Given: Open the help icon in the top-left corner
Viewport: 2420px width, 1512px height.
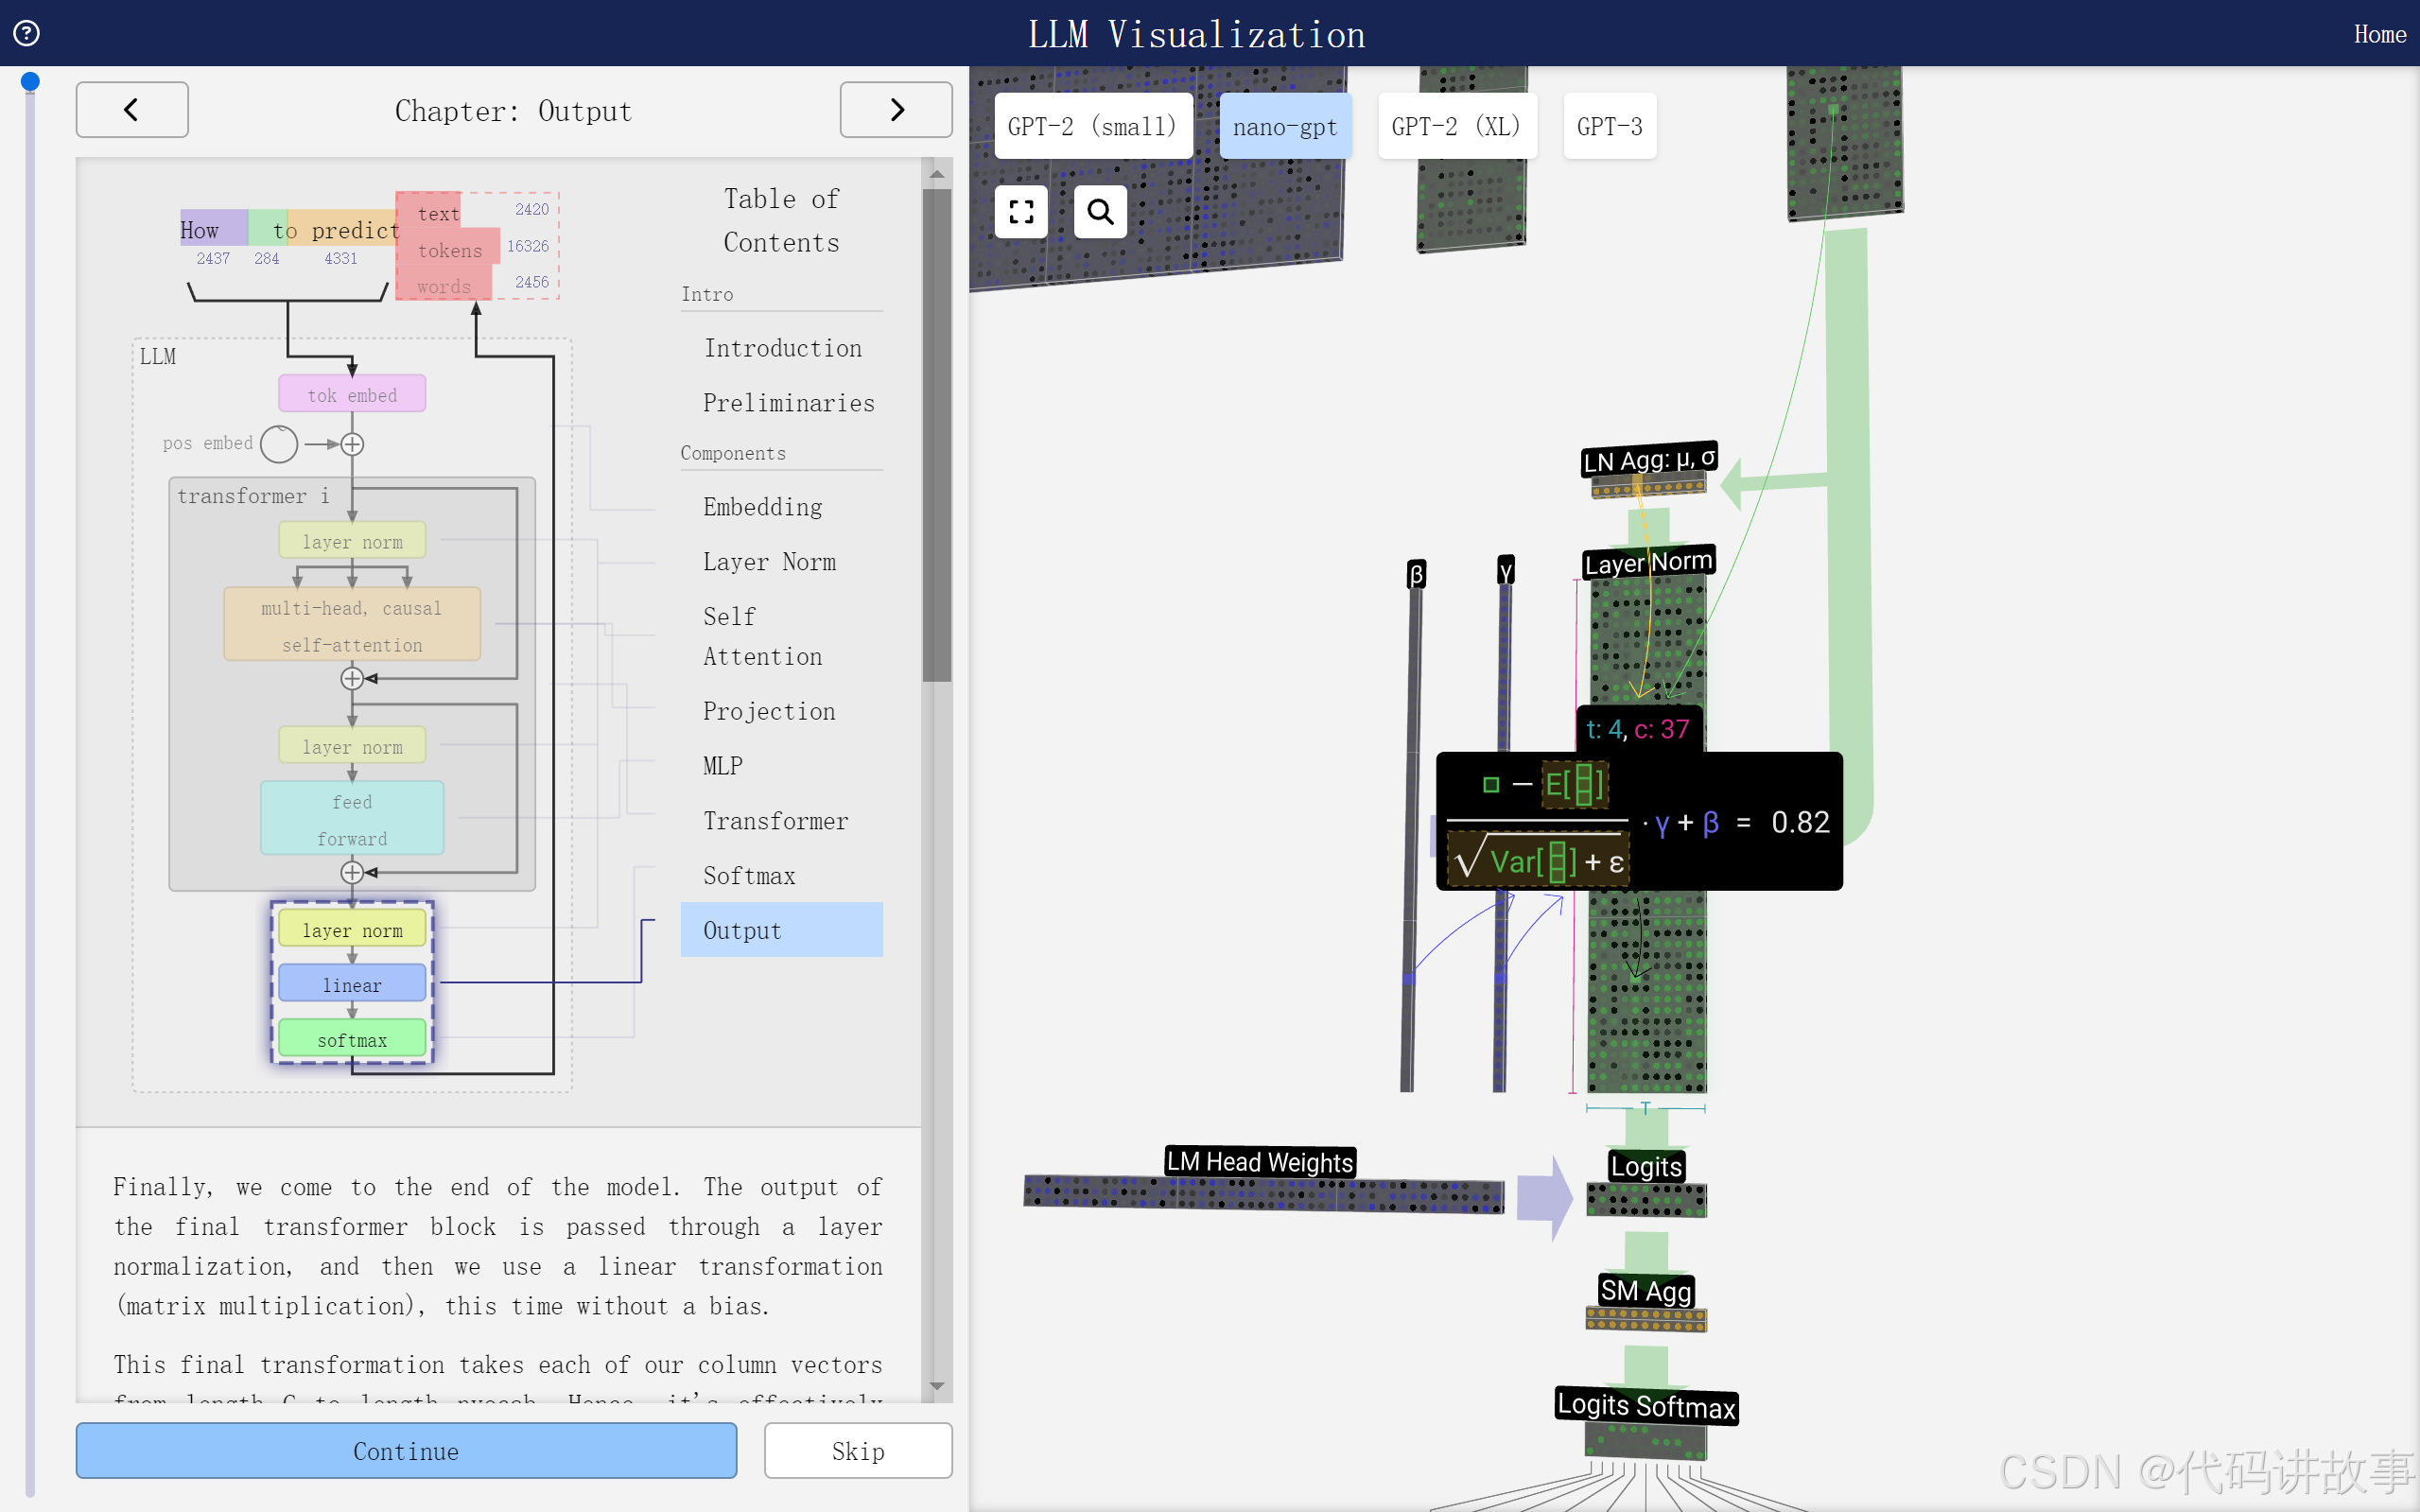Looking at the screenshot, I should (x=27, y=32).
